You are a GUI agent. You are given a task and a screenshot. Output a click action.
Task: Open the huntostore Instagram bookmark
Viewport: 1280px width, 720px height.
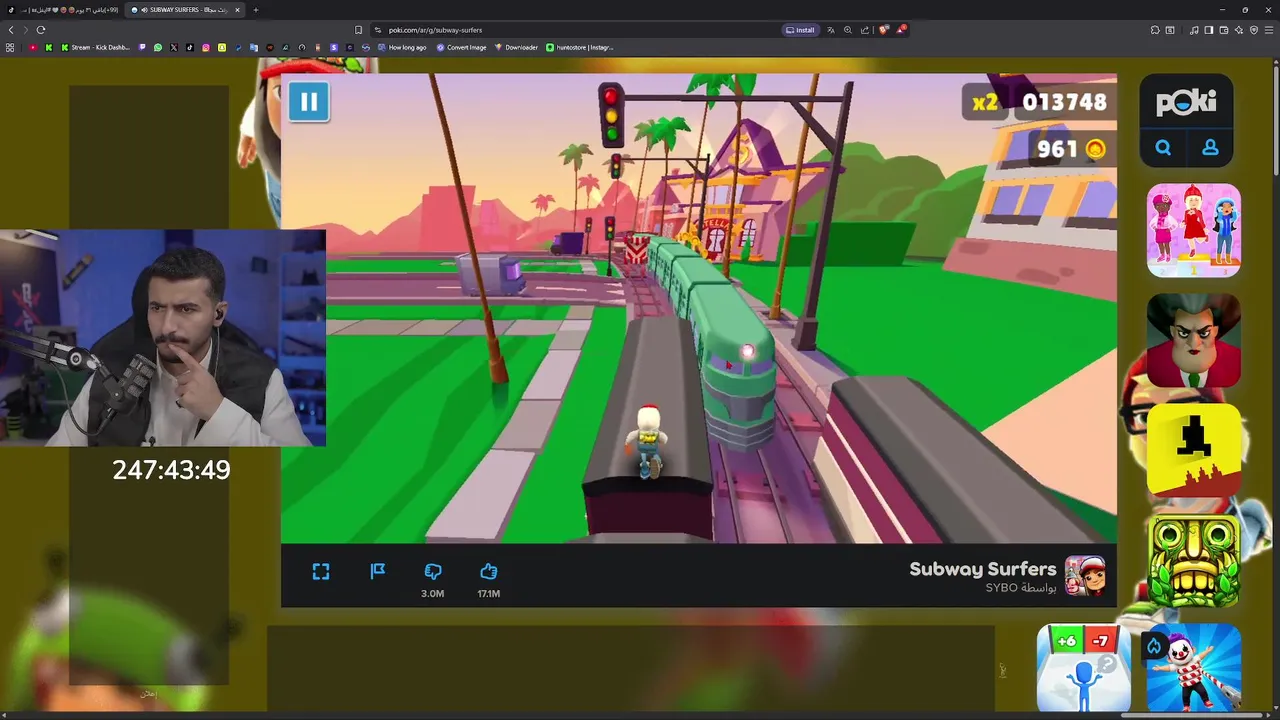pyautogui.click(x=580, y=47)
